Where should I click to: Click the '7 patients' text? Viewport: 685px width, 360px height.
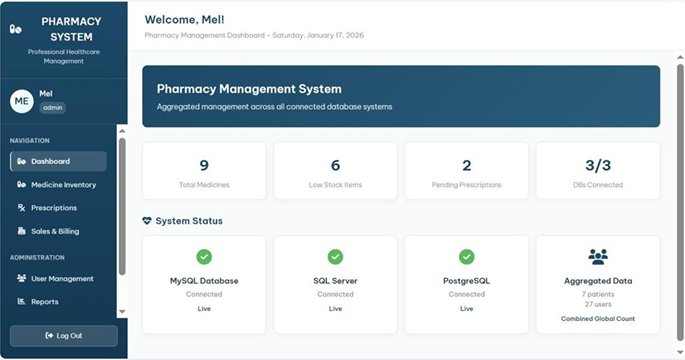[x=598, y=294]
